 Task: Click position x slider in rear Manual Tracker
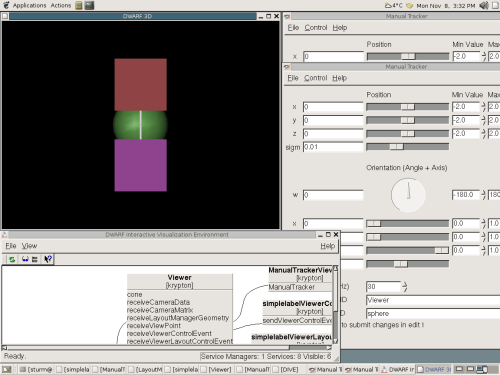point(408,56)
